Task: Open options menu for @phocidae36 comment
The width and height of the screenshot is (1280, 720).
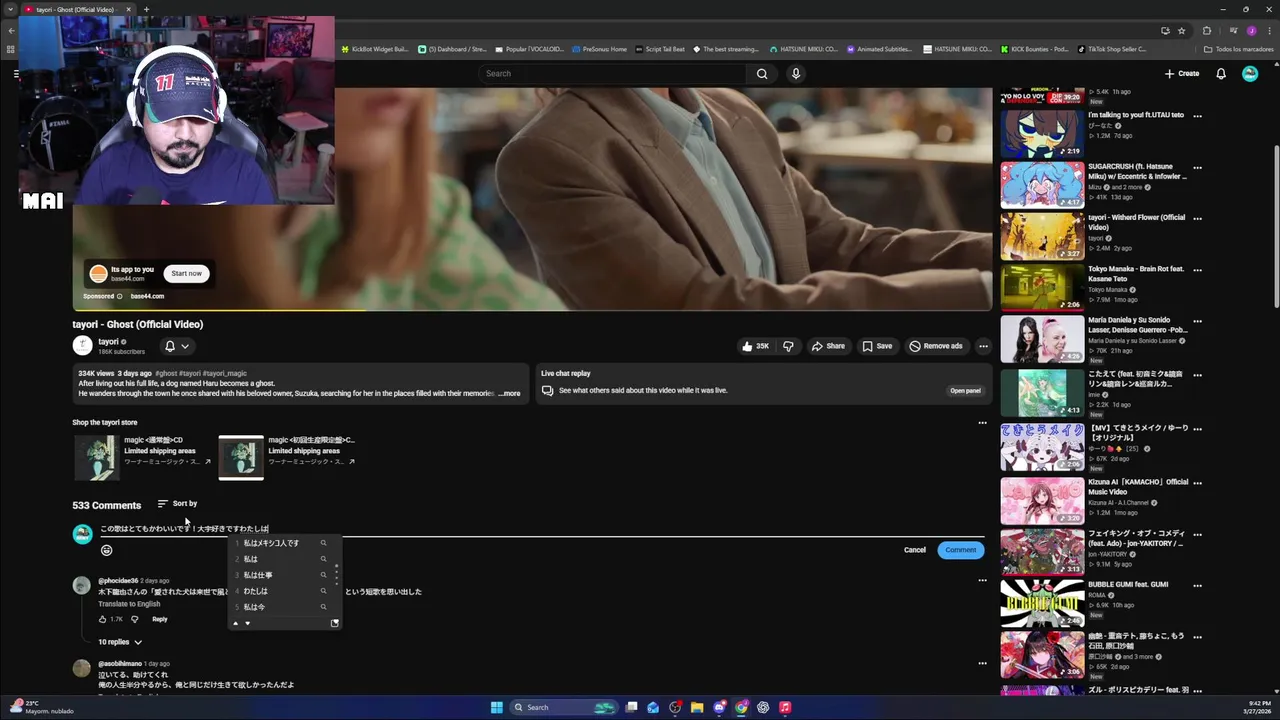Action: [x=982, y=581]
